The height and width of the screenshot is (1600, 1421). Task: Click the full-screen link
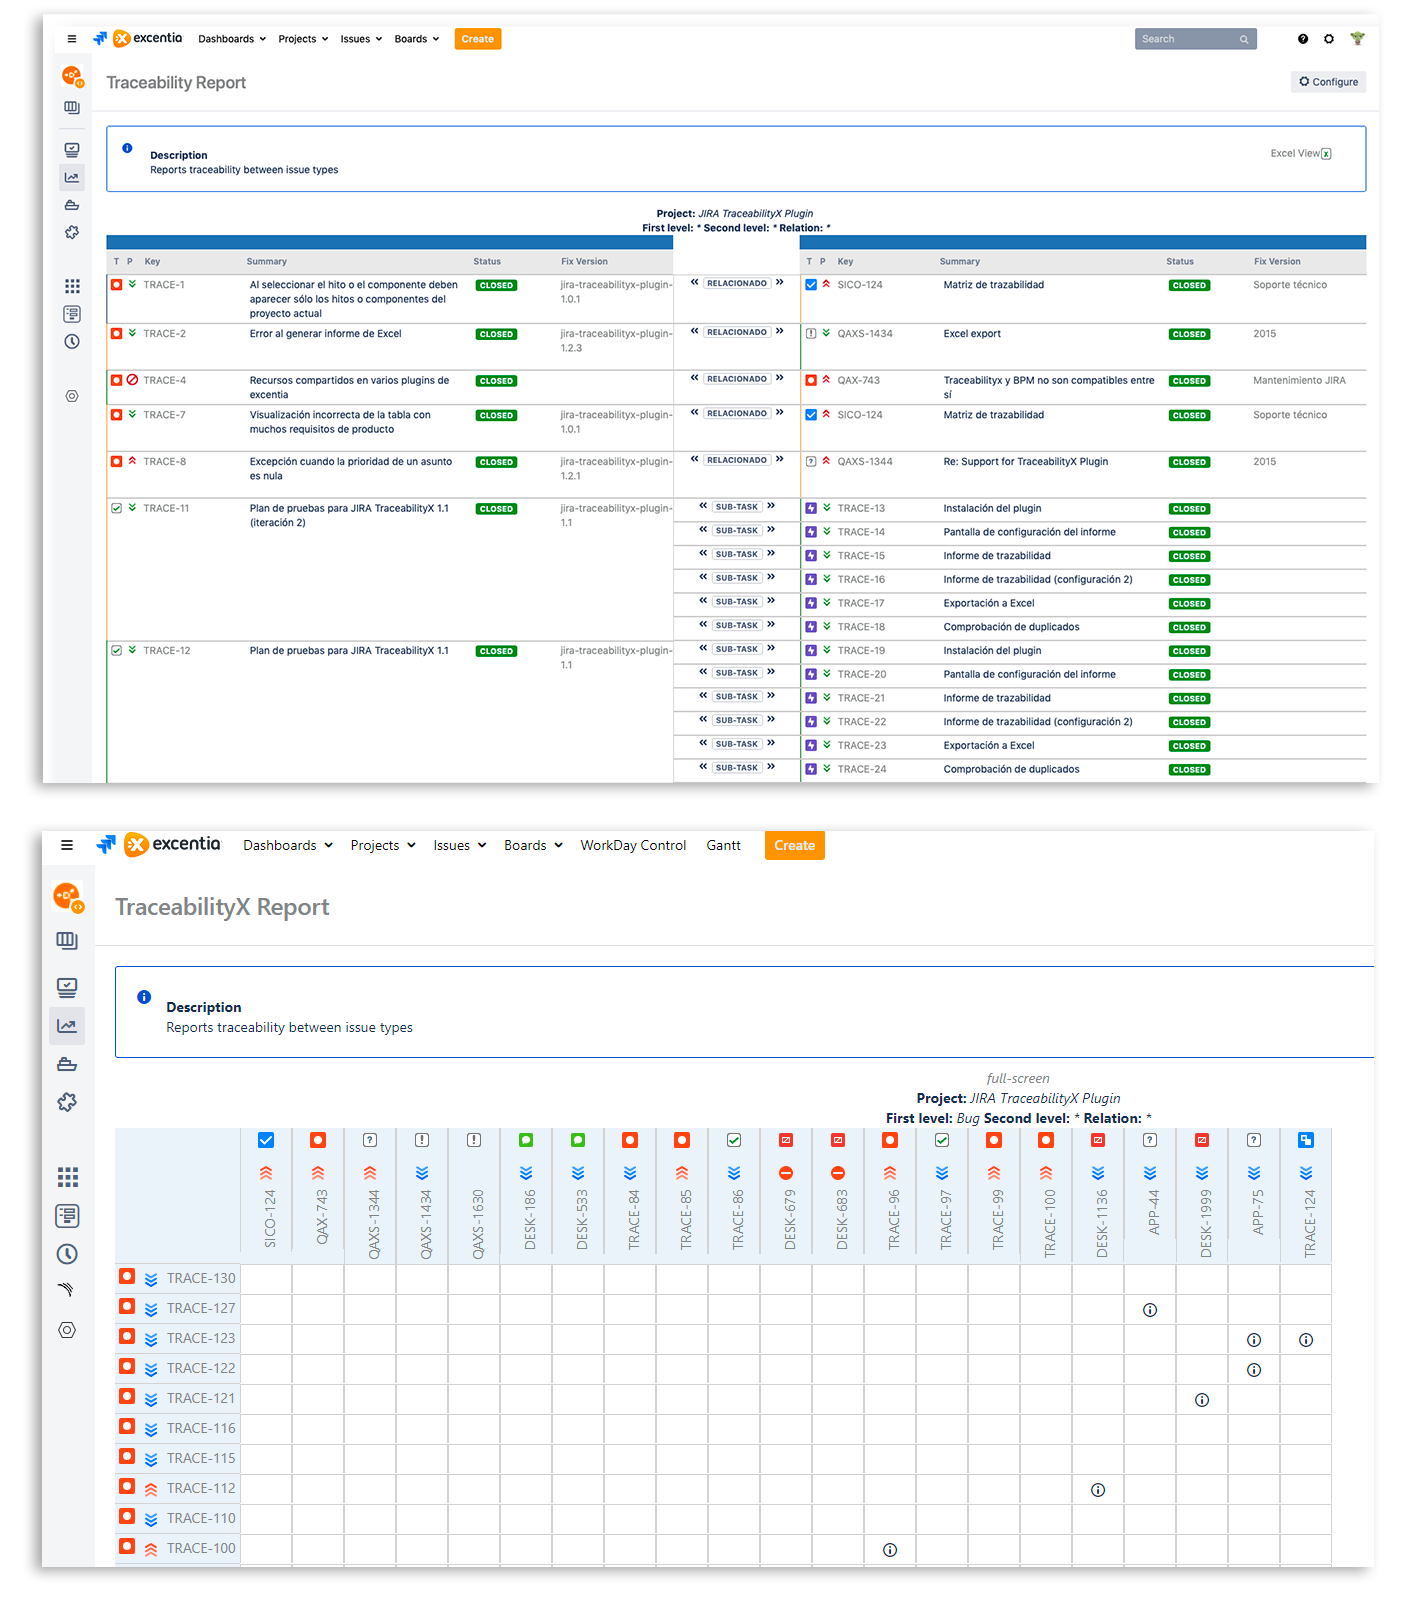[1018, 1078]
